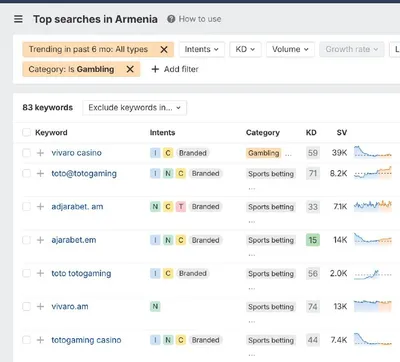Click the plus icon beside totogaming casino

[40, 340]
